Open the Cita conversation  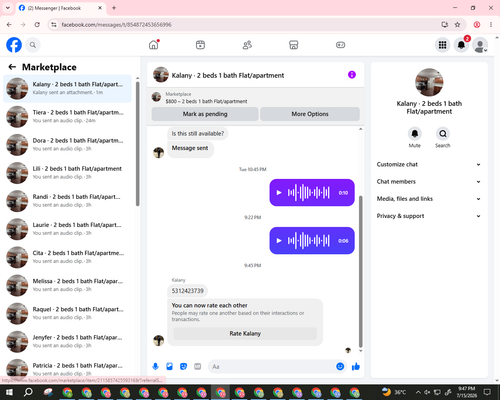(67, 257)
